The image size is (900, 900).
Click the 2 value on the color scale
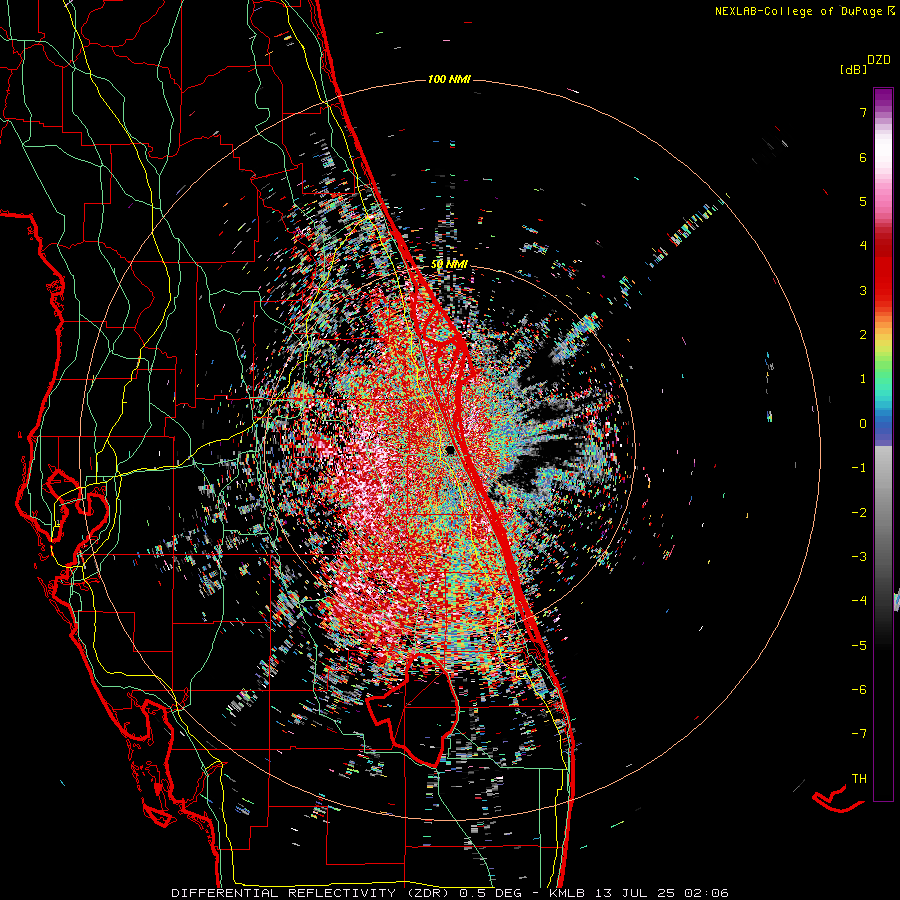pyautogui.click(x=863, y=335)
